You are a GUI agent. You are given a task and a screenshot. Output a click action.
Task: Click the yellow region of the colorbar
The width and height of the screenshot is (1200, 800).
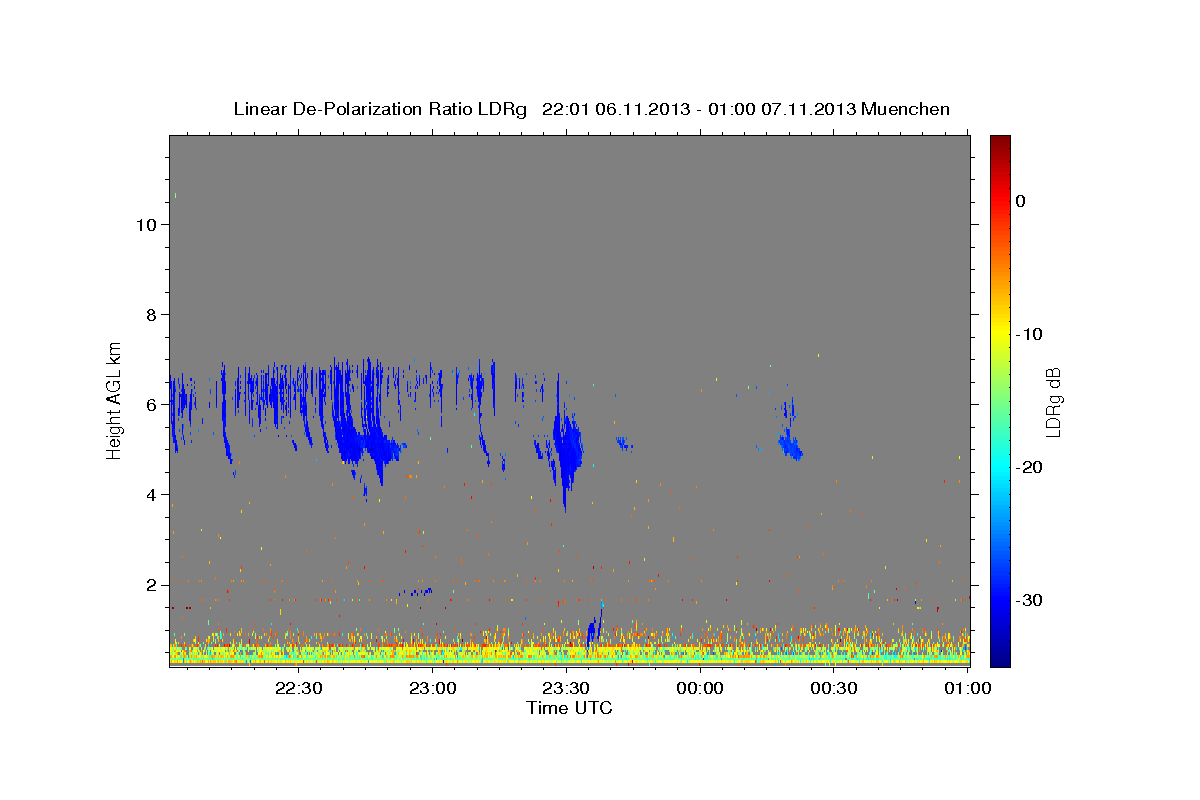[1000, 334]
